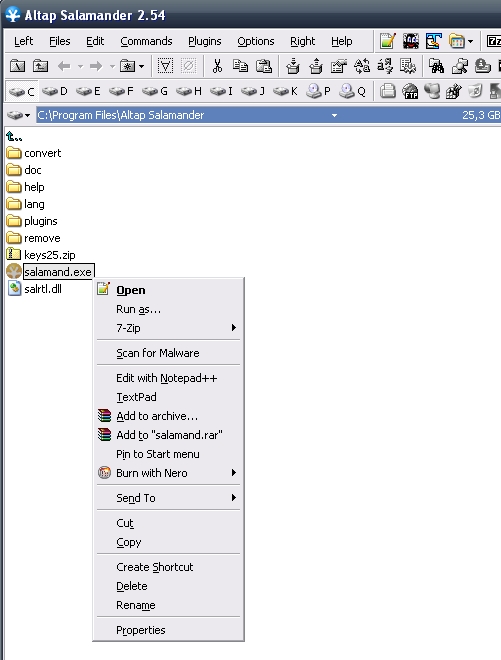Select drive C button

coord(22,91)
